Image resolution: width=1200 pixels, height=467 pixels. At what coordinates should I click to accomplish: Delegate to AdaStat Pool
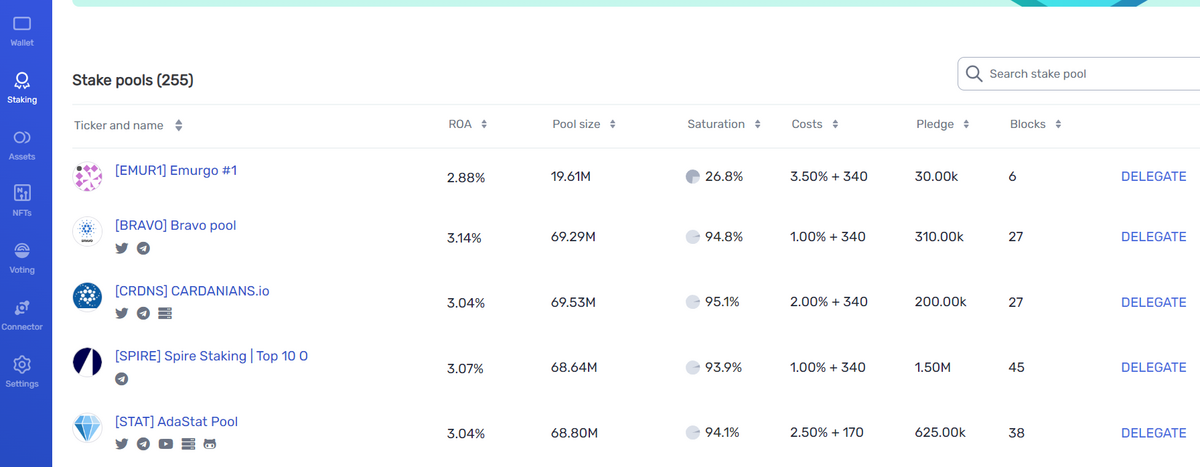point(1153,433)
